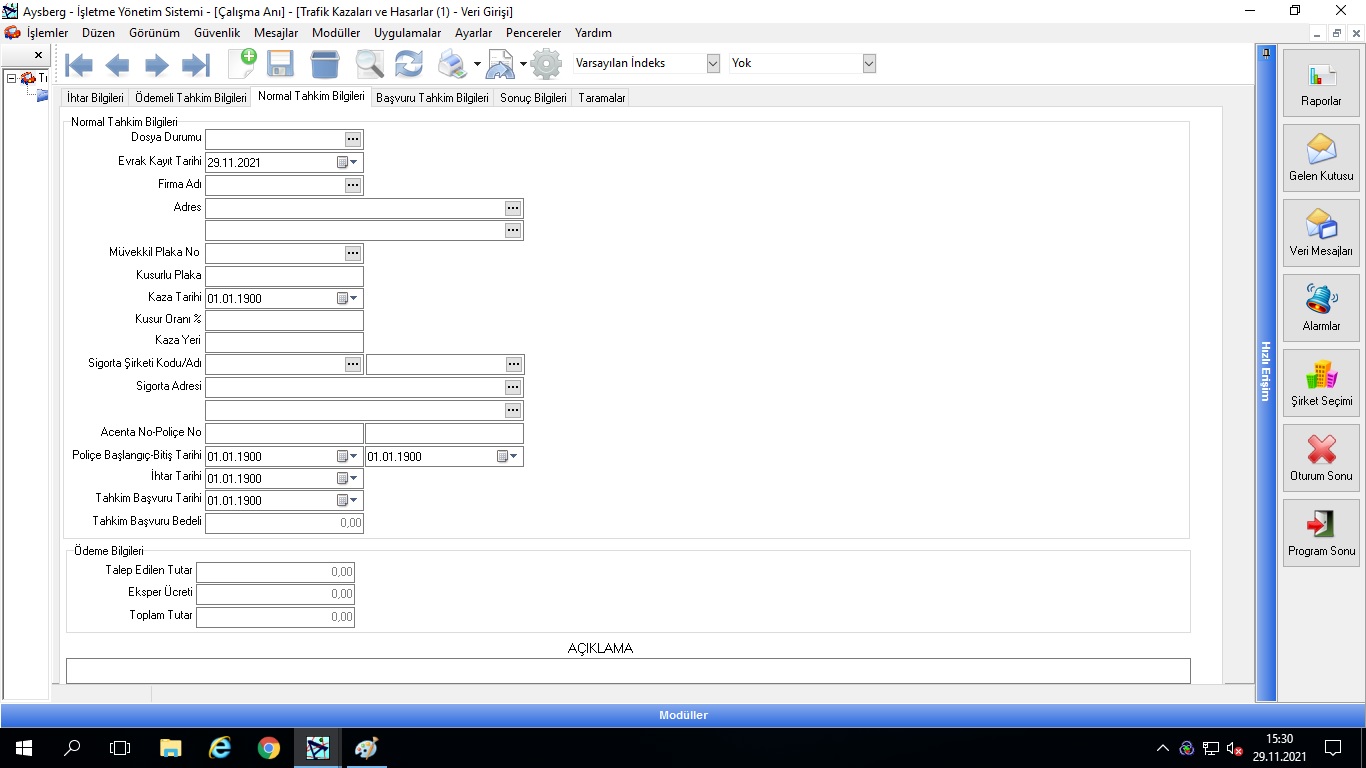Click the Program Sonu button
The height and width of the screenshot is (768, 1366).
click(1321, 533)
